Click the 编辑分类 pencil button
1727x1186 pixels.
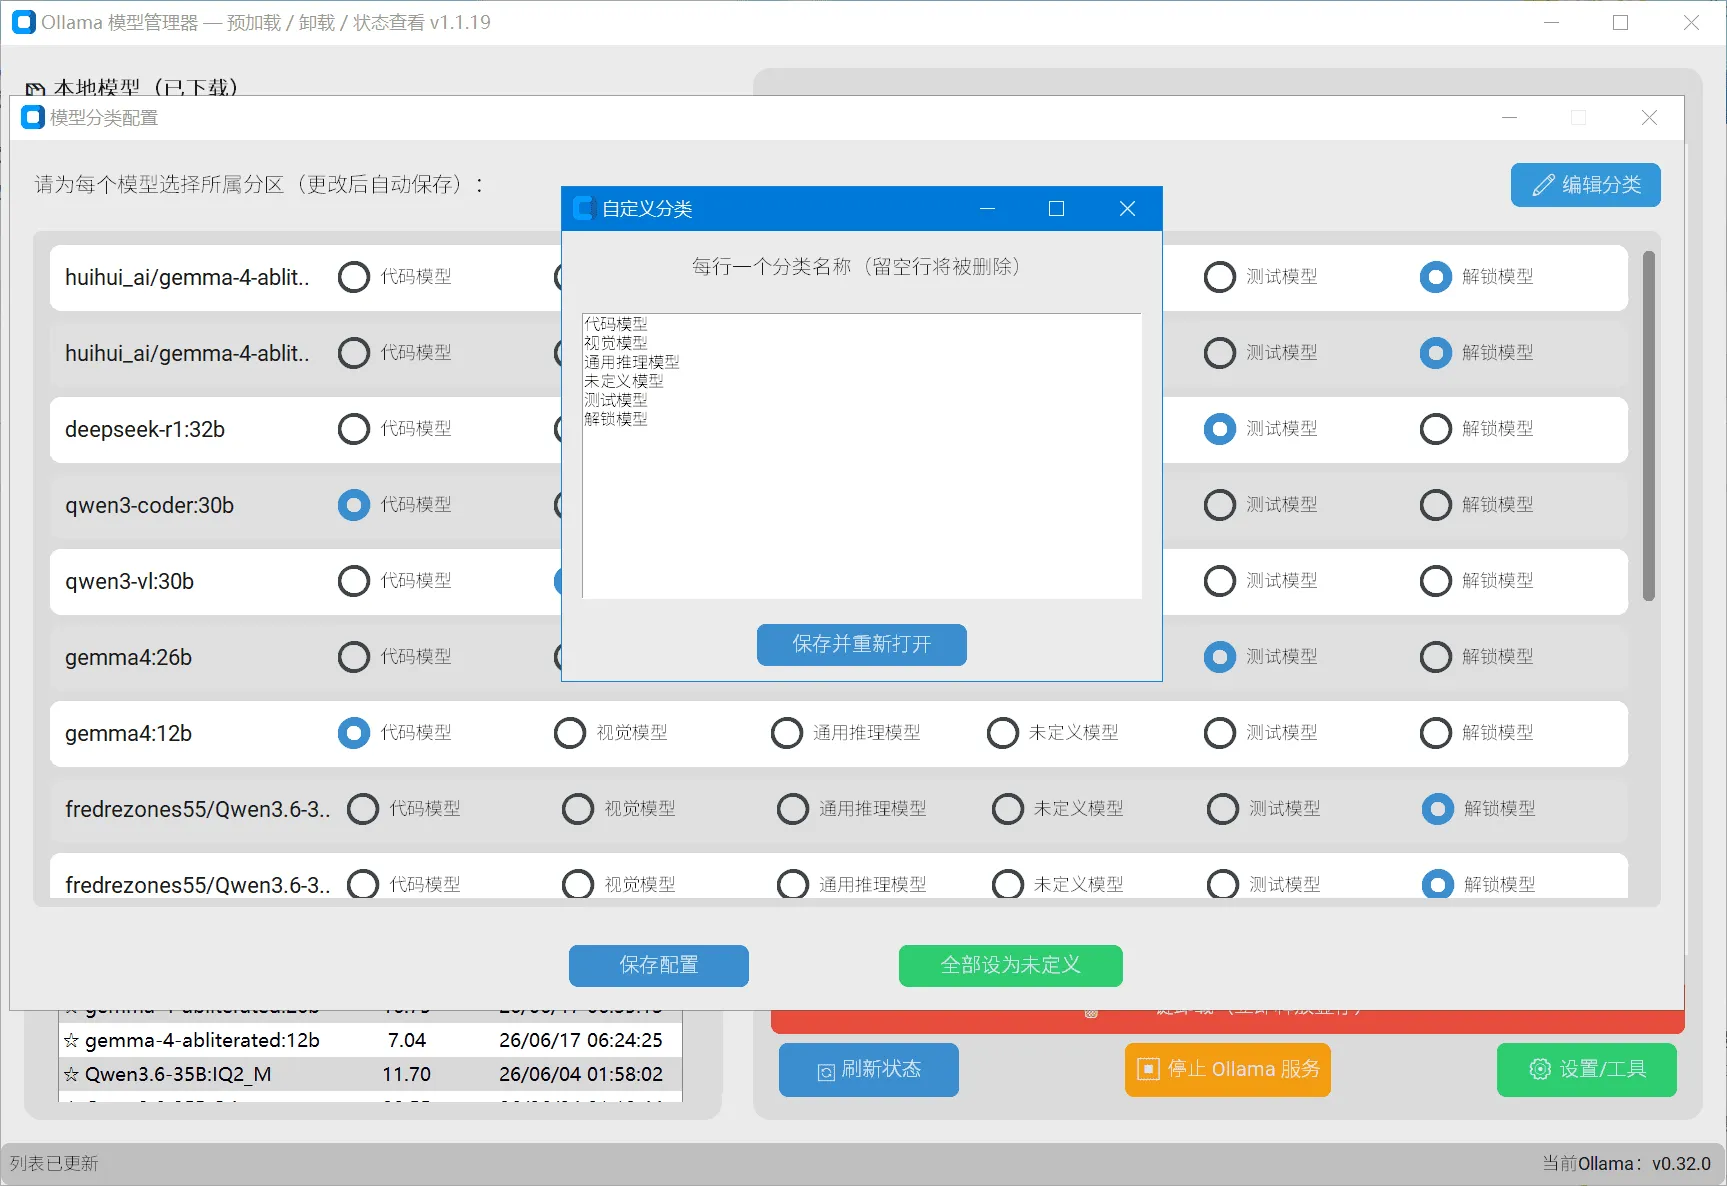pos(1585,185)
